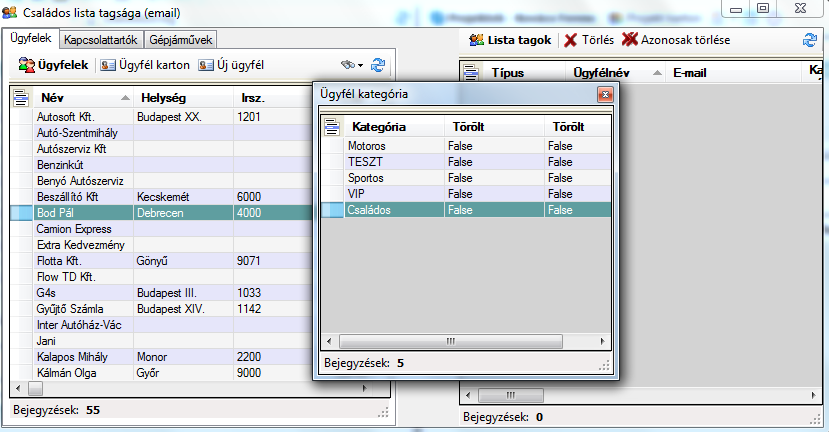This screenshot has height=432, width=829.
Task: Refresh the Ügyfelek client list
Action: coord(377,65)
